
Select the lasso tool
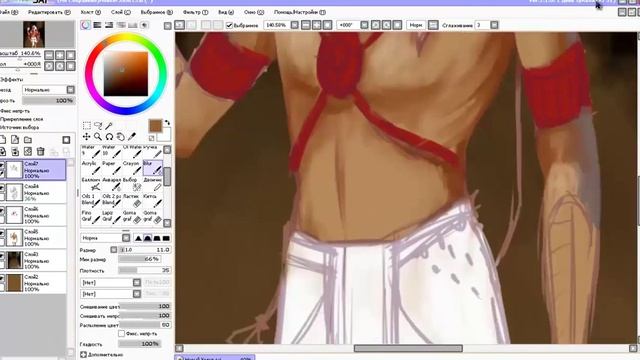click(x=98, y=125)
